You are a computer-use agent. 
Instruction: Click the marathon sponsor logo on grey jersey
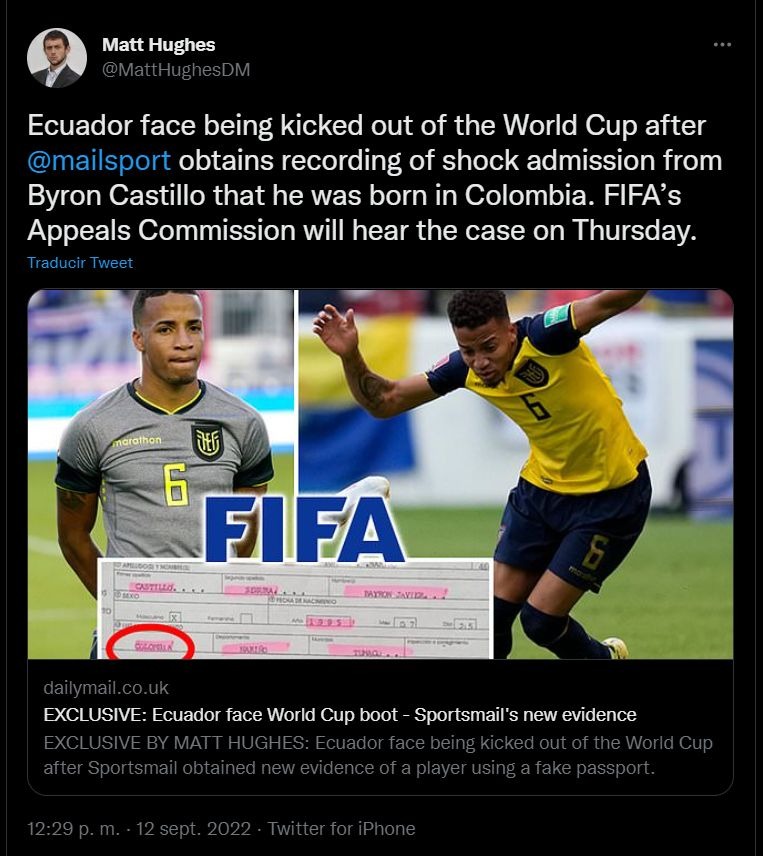[136, 441]
